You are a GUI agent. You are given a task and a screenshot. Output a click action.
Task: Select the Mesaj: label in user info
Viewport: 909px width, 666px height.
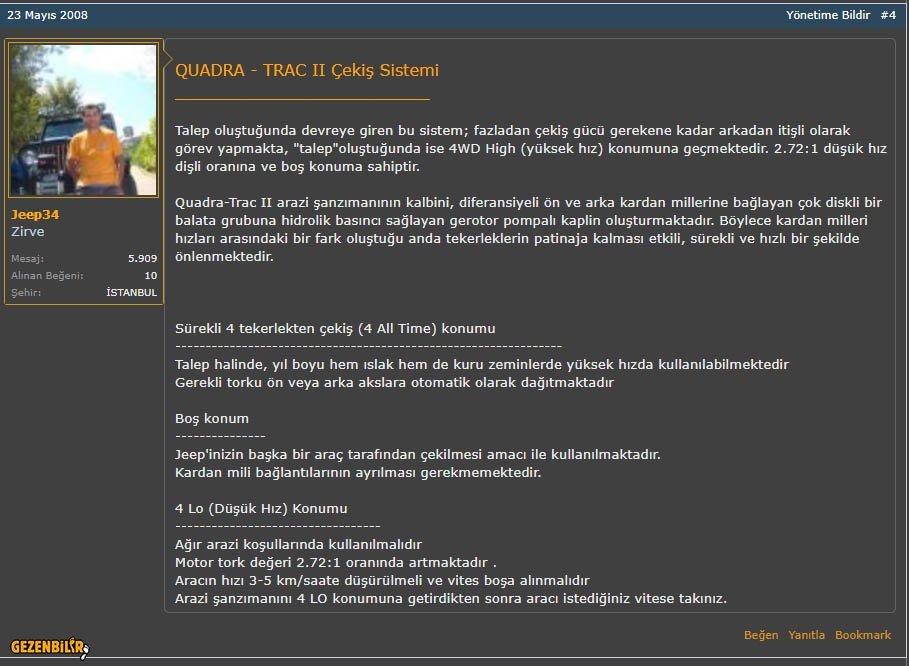click(x=27, y=259)
